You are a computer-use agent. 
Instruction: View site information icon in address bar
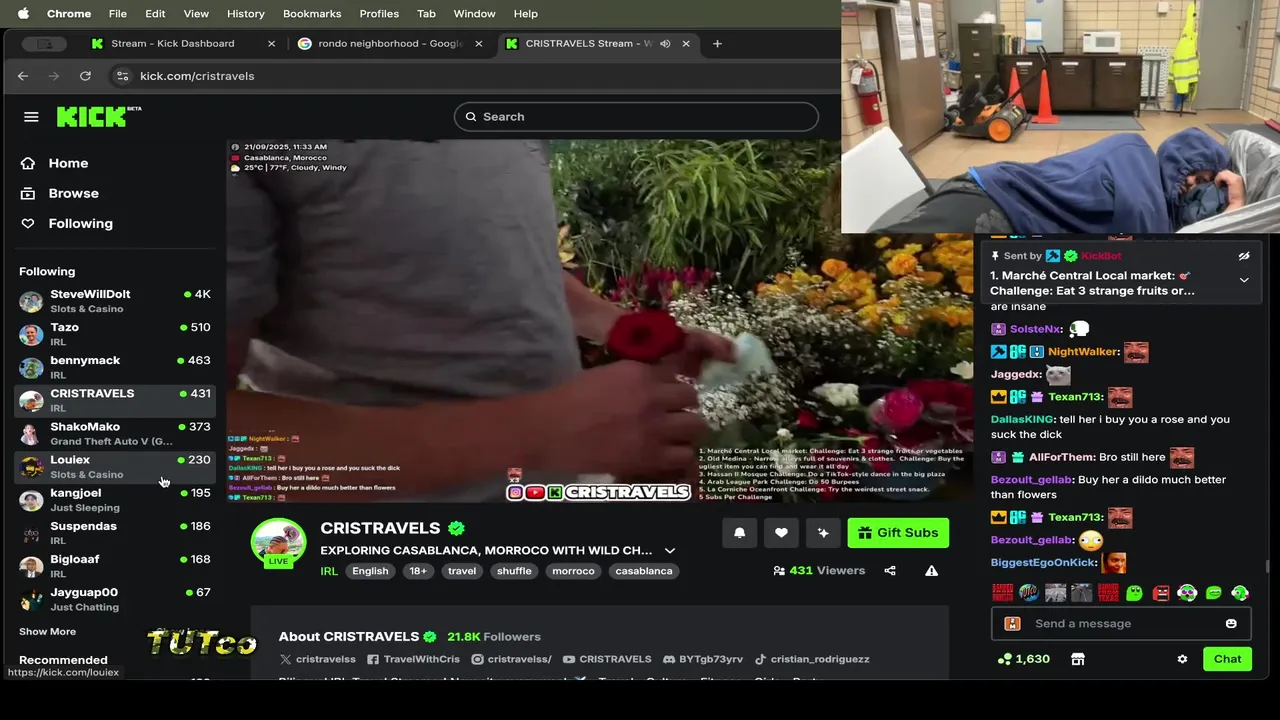[x=122, y=76]
